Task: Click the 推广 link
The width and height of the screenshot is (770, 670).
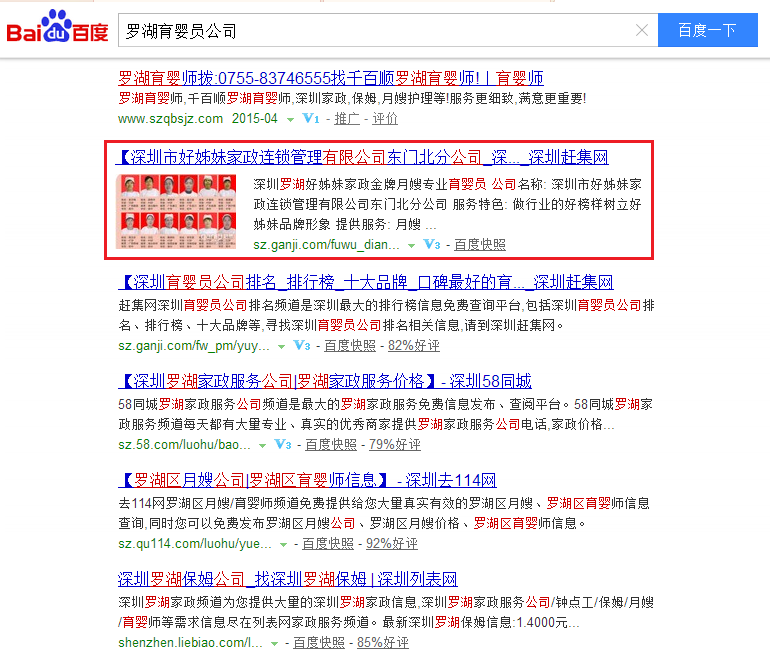Action: point(347,118)
